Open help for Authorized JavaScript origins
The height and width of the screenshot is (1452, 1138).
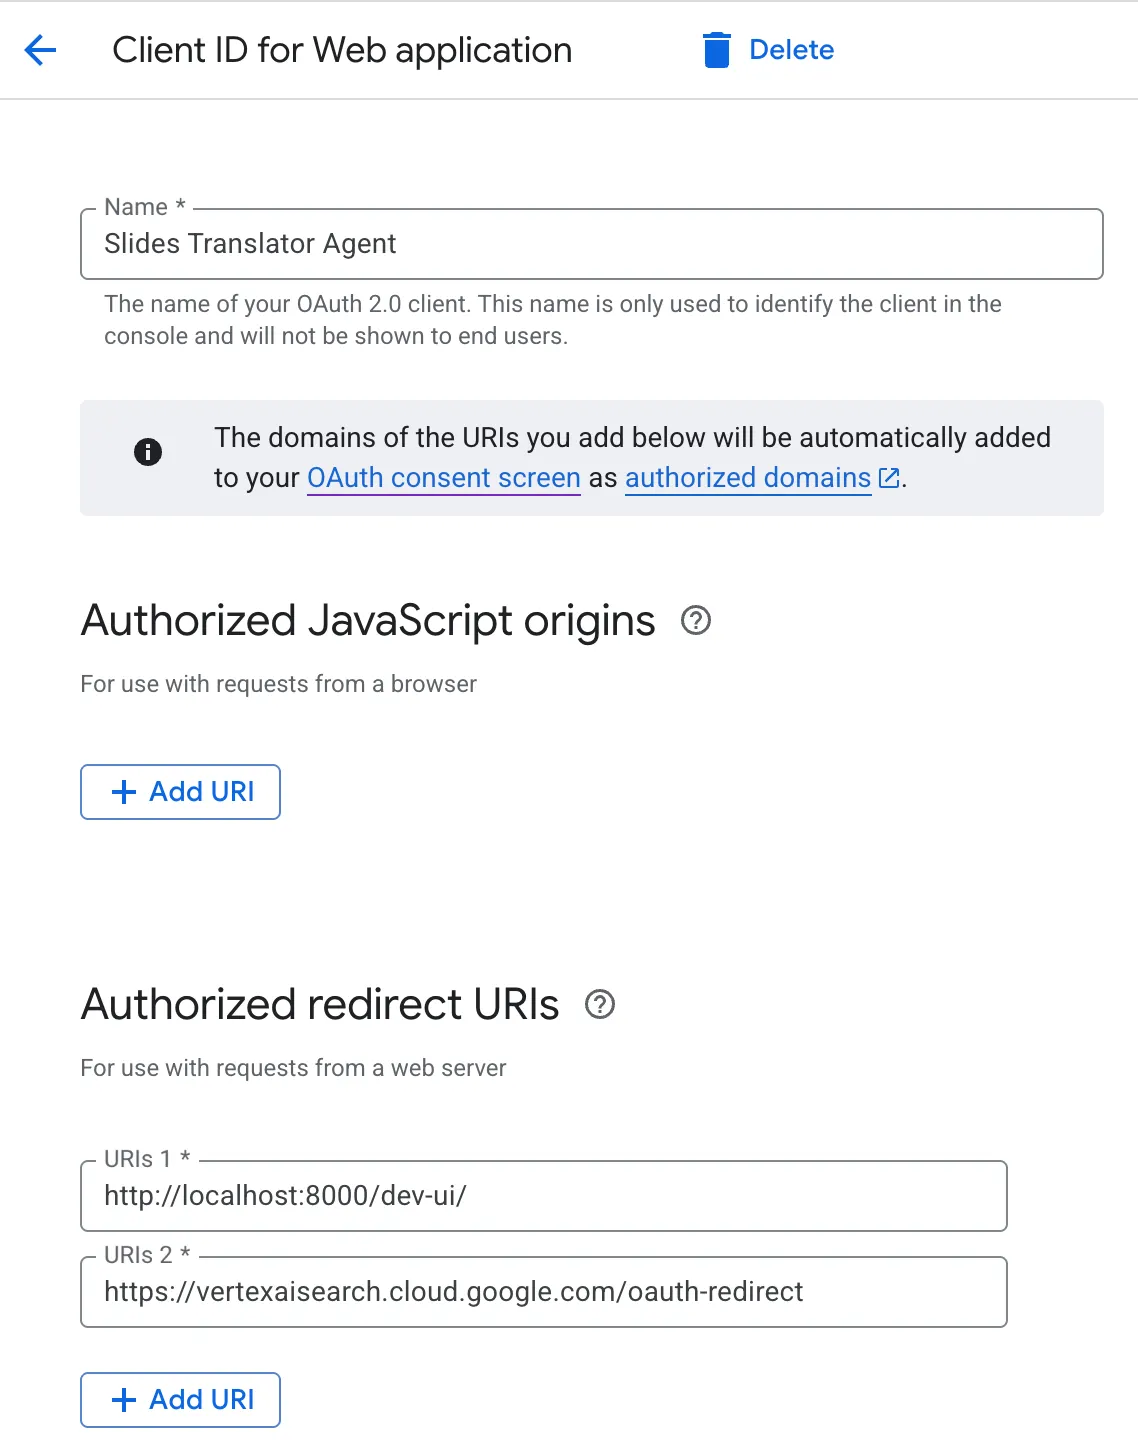point(696,620)
